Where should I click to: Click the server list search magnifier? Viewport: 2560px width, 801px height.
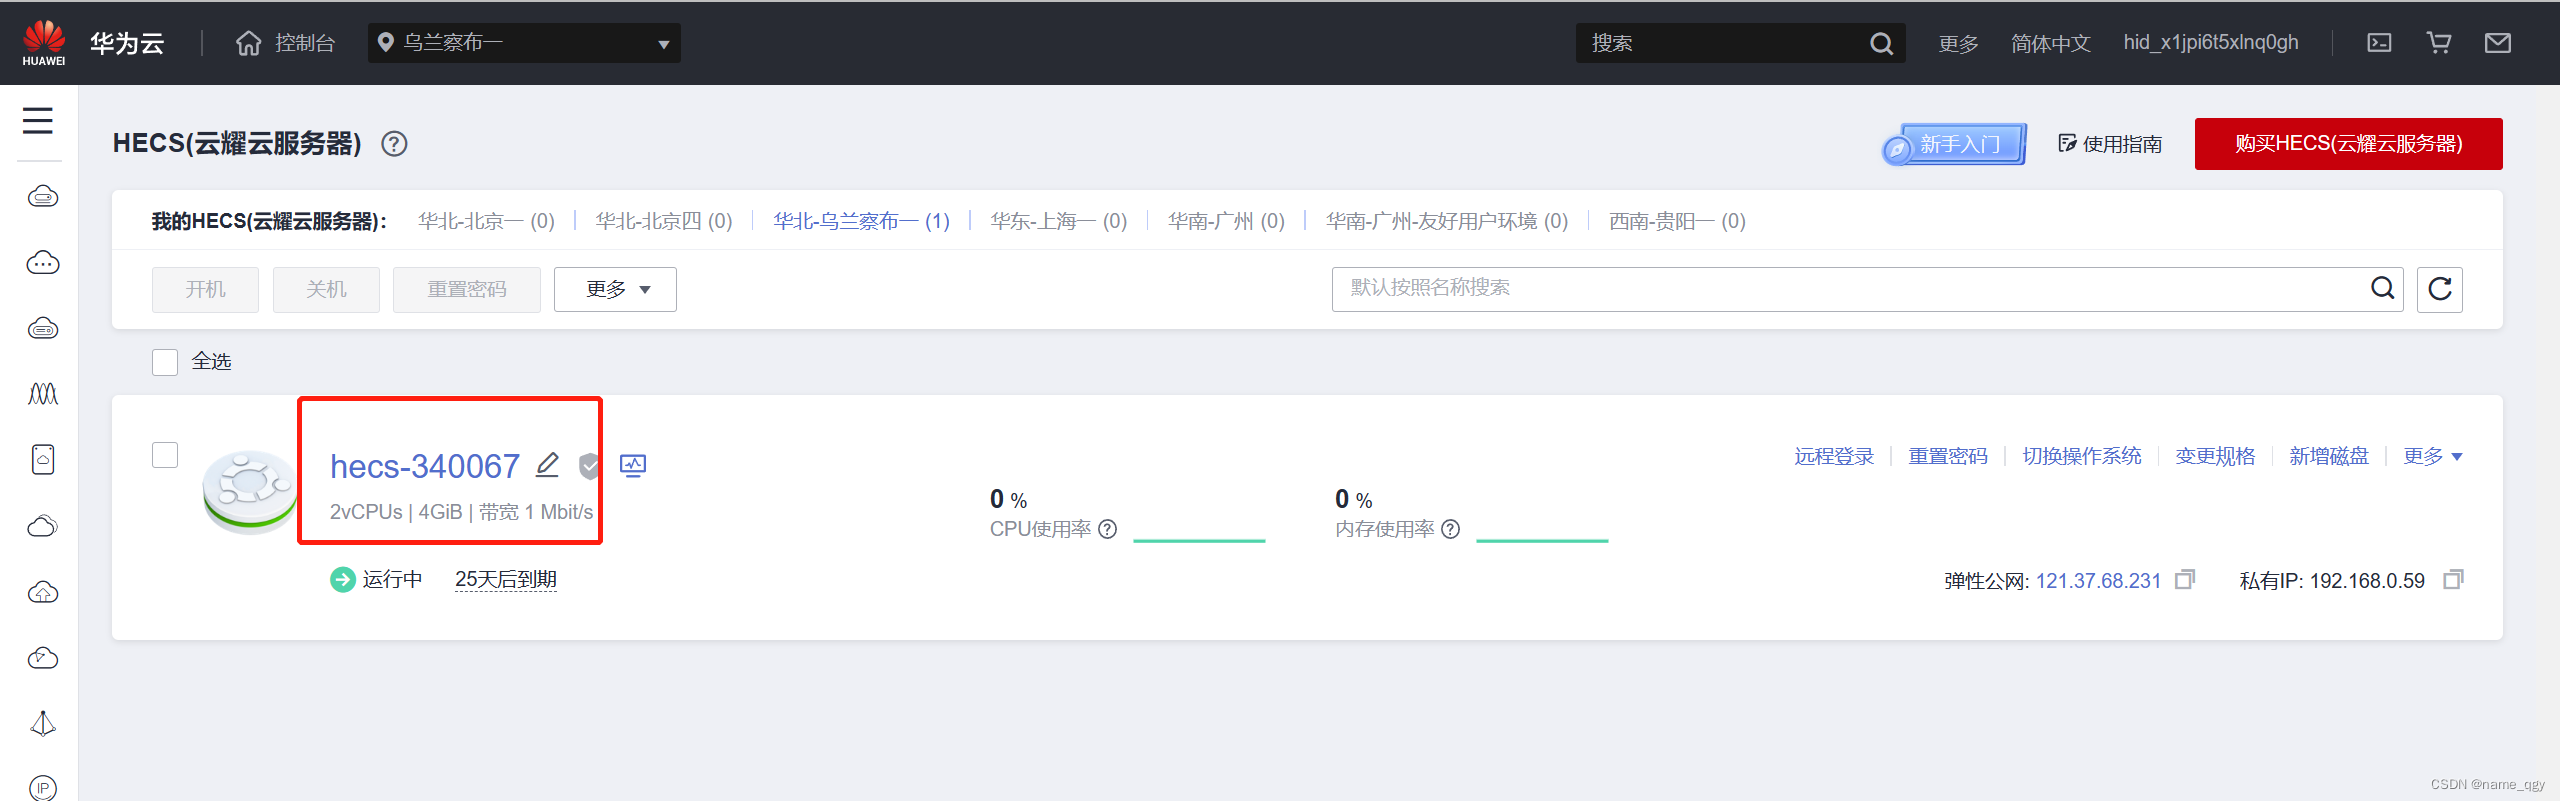pos(2383,289)
